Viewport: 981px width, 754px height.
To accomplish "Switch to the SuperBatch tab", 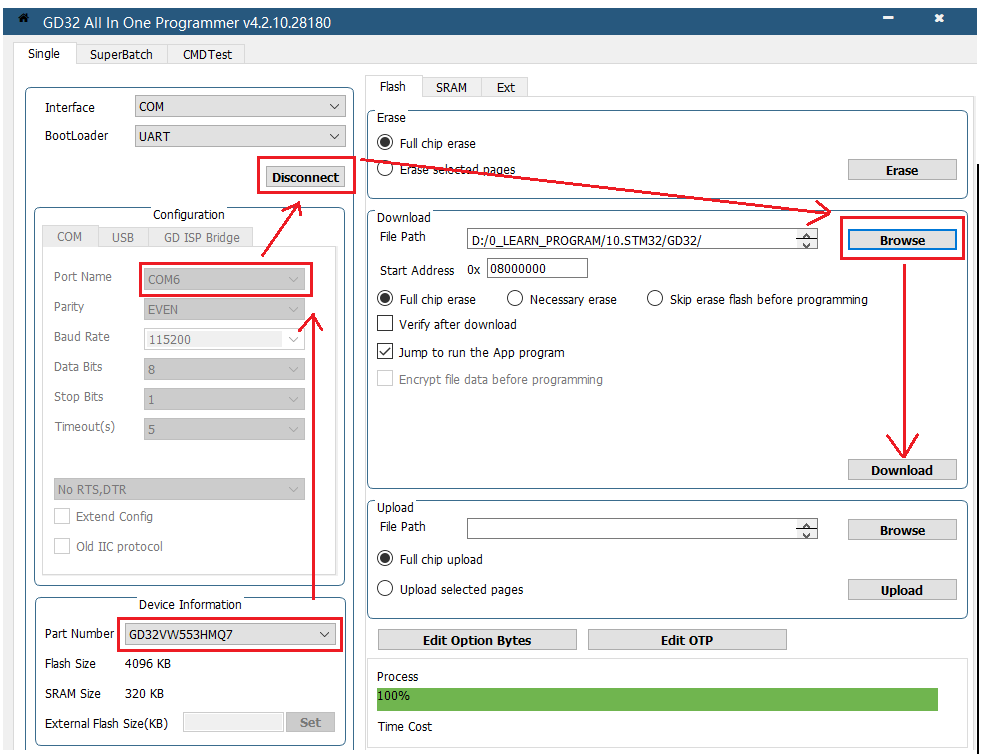I will coord(121,54).
